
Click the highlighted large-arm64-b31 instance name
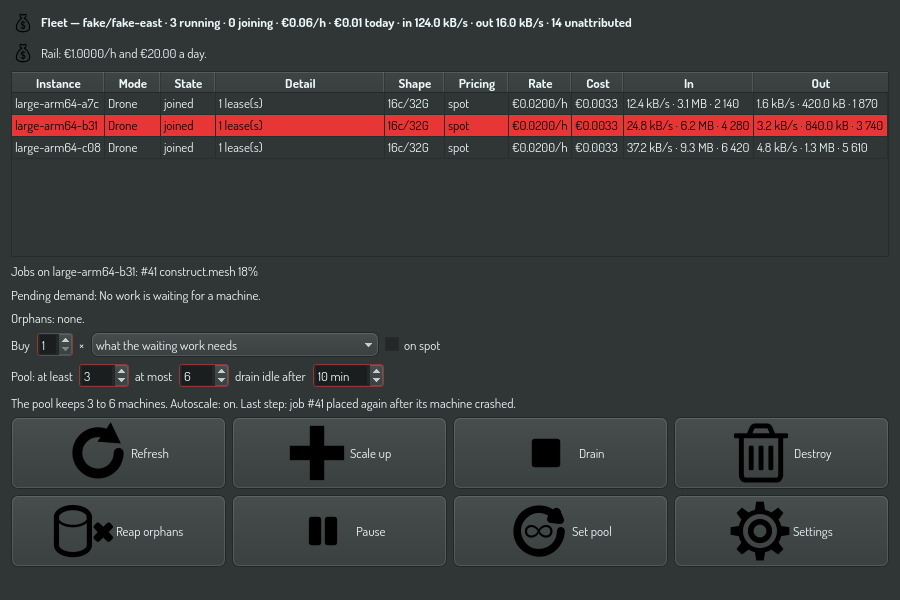coord(56,126)
